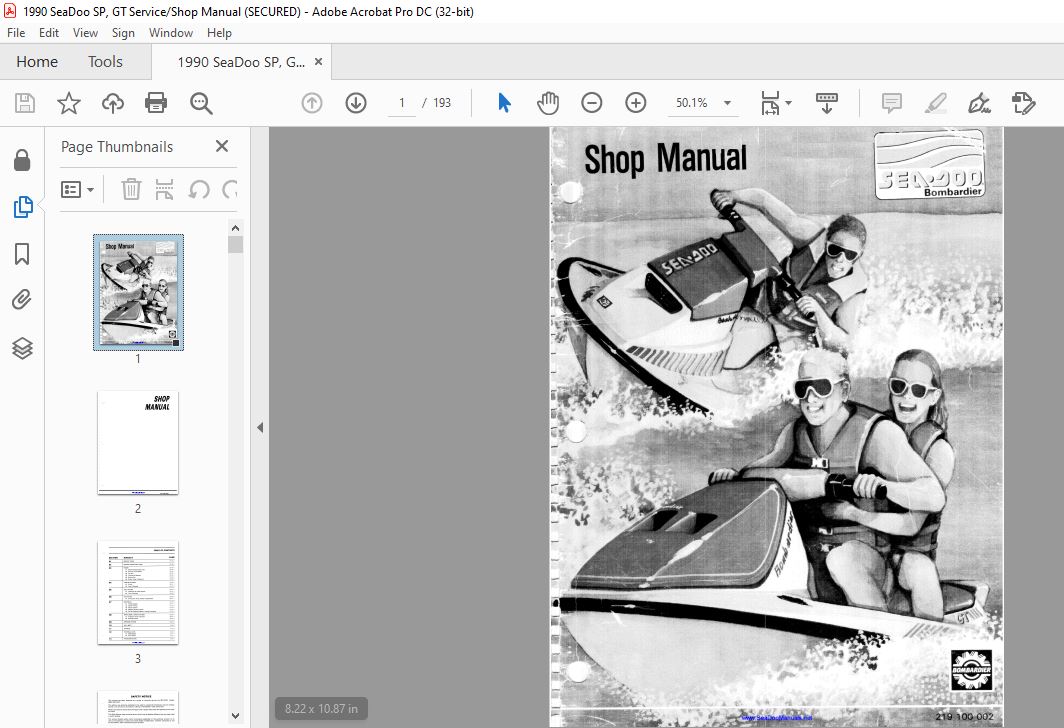This screenshot has height=728, width=1064.
Task: Select the page 3 thumbnail
Action: (x=138, y=592)
